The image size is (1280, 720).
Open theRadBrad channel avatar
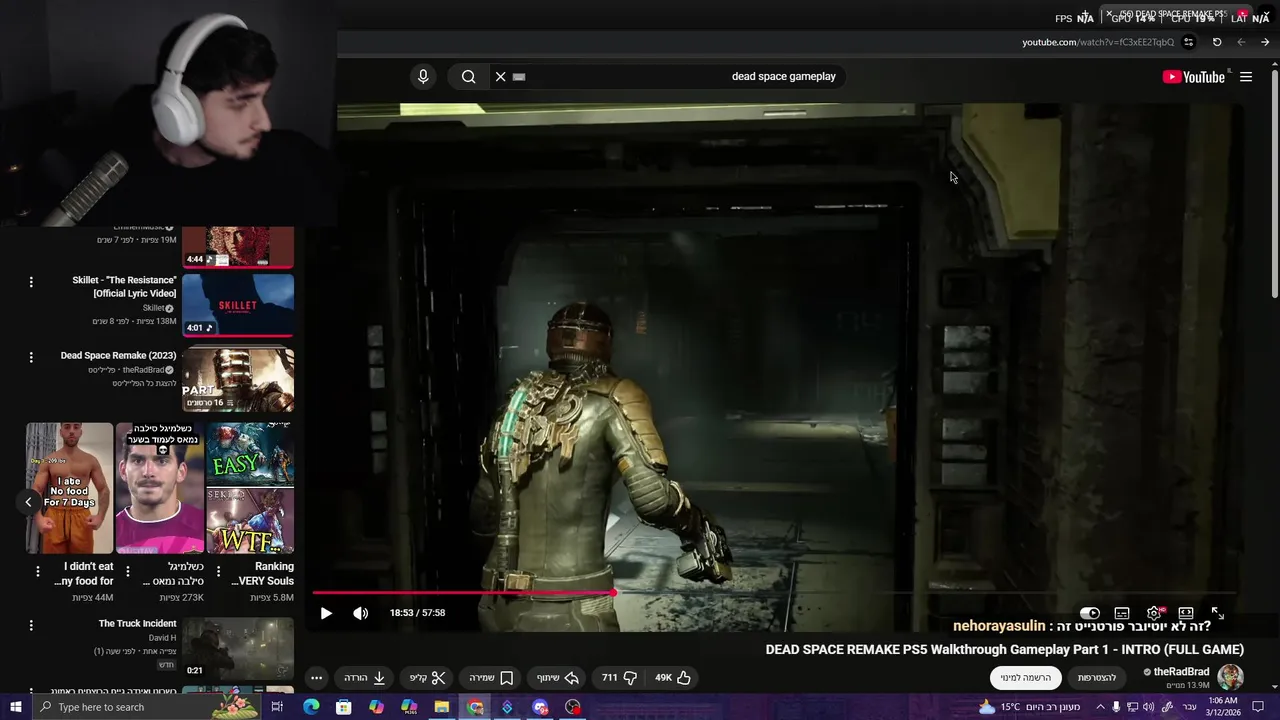[1230, 677]
